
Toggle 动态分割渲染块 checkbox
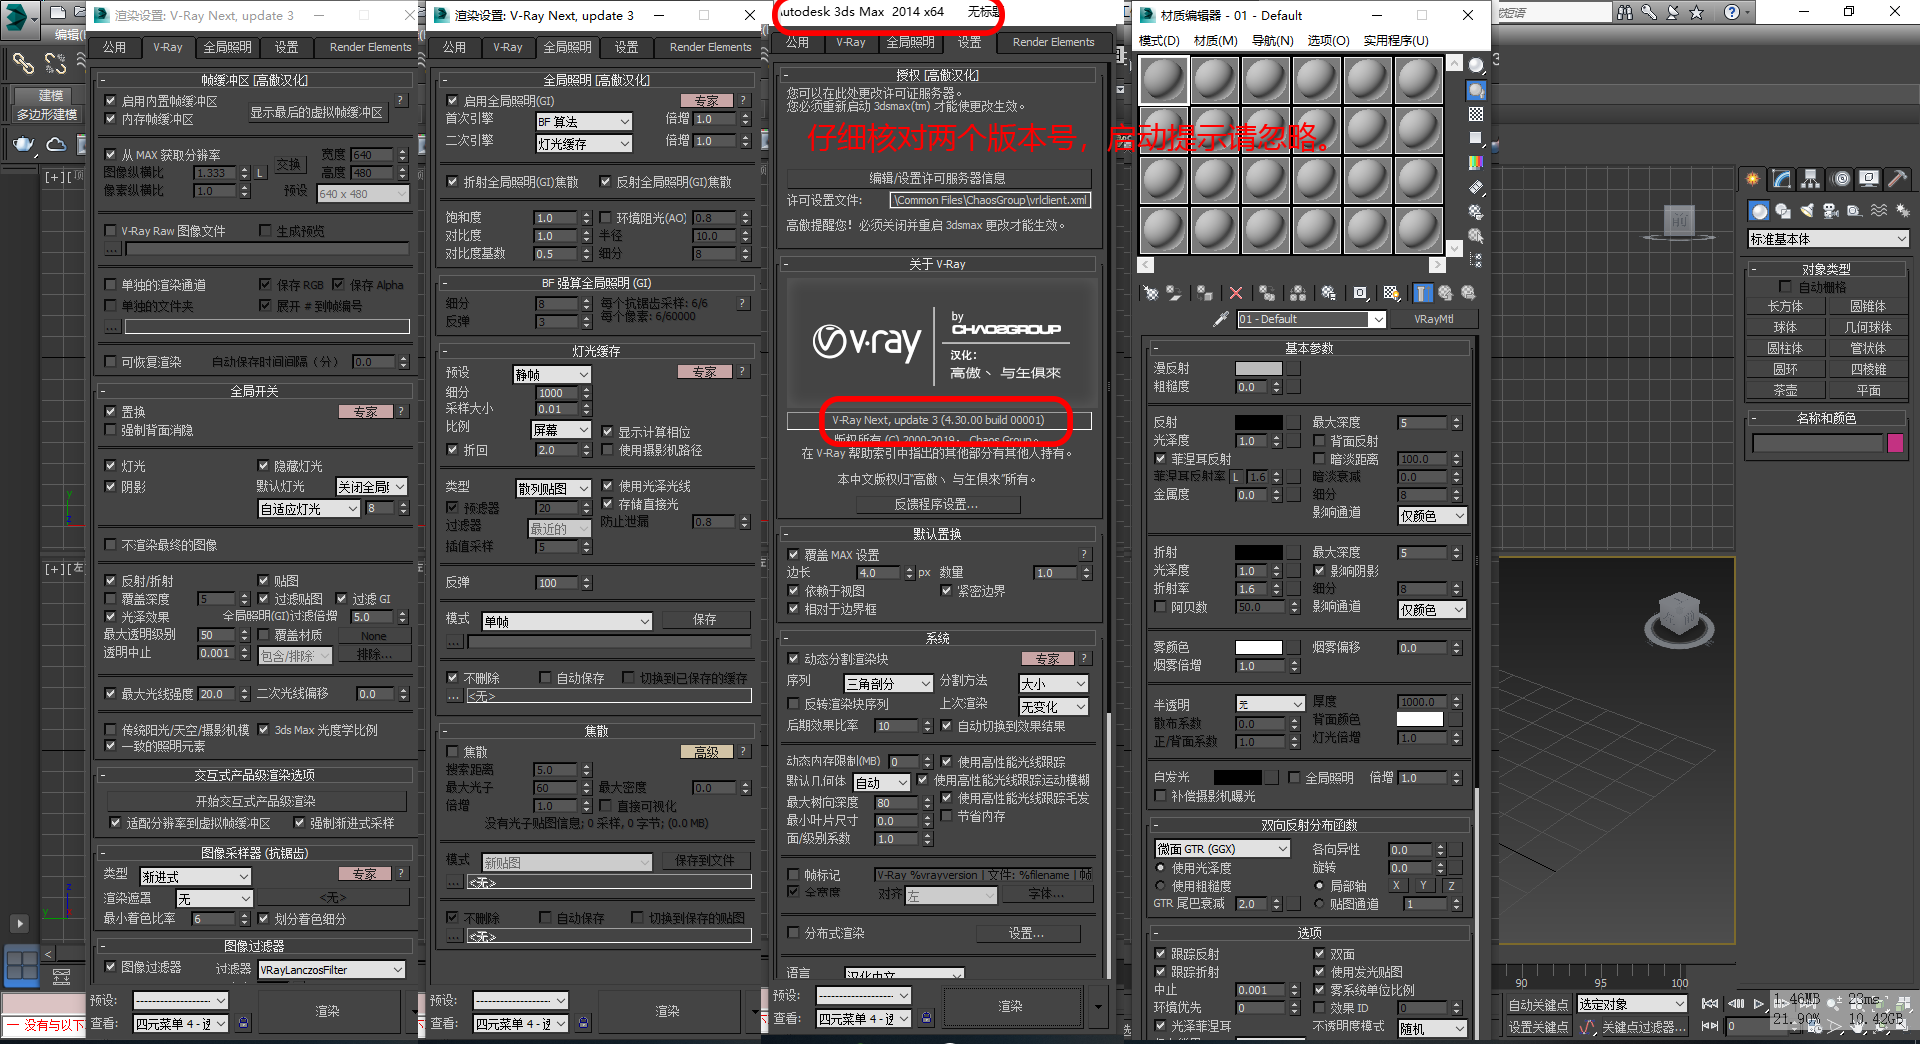793,659
